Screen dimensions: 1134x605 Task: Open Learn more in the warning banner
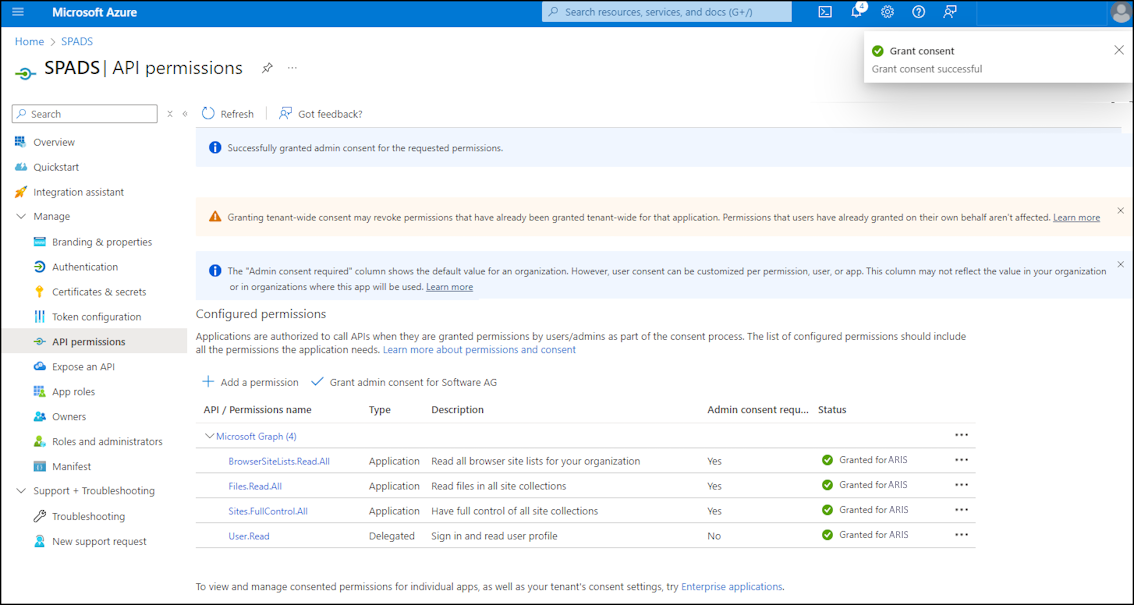pos(1076,217)
